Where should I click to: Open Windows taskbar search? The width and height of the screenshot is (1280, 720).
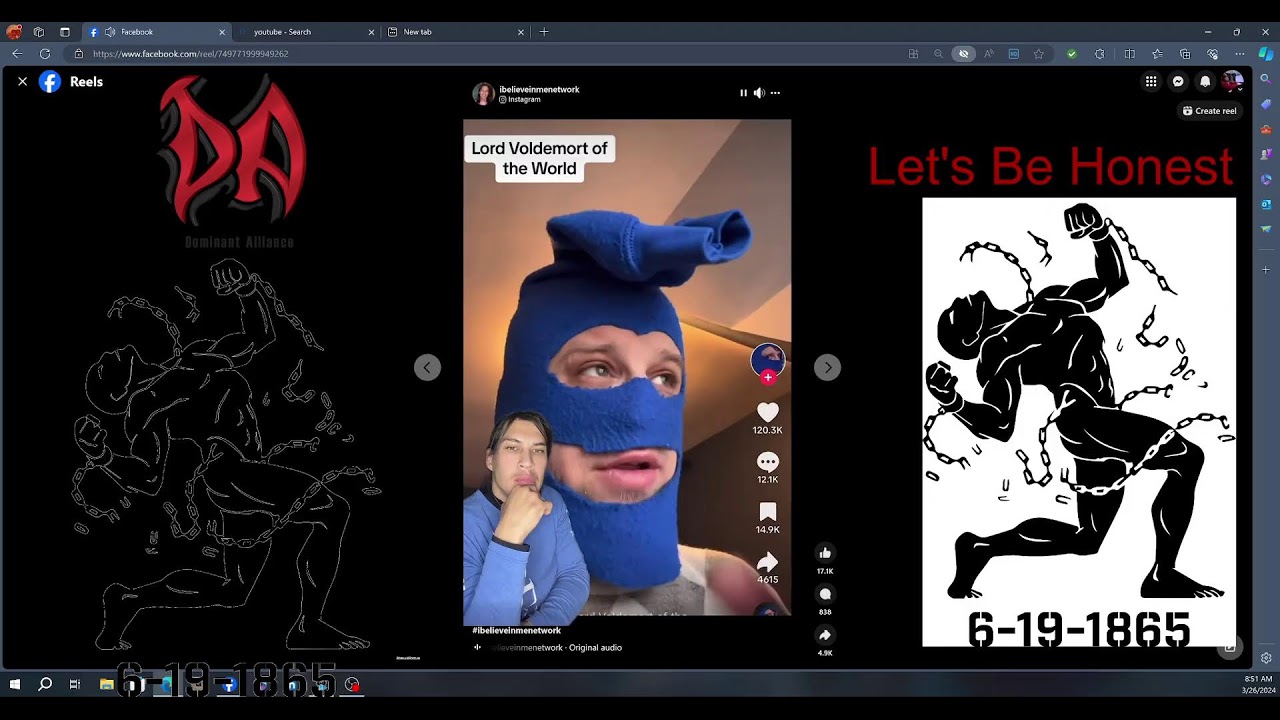click(45, 685)
